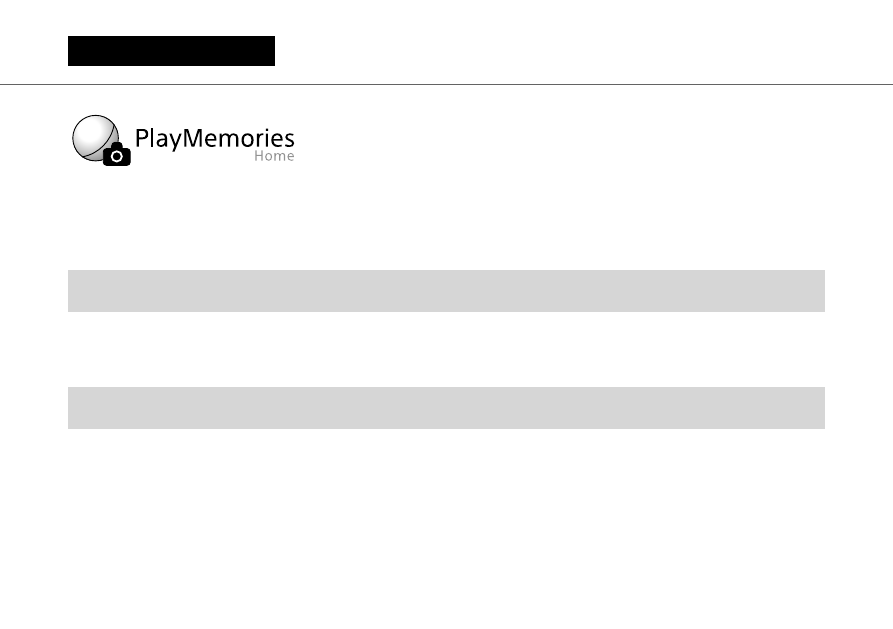Expand the upper gray heading band
The height and width of the screenshot is (629, 893).
446,291
